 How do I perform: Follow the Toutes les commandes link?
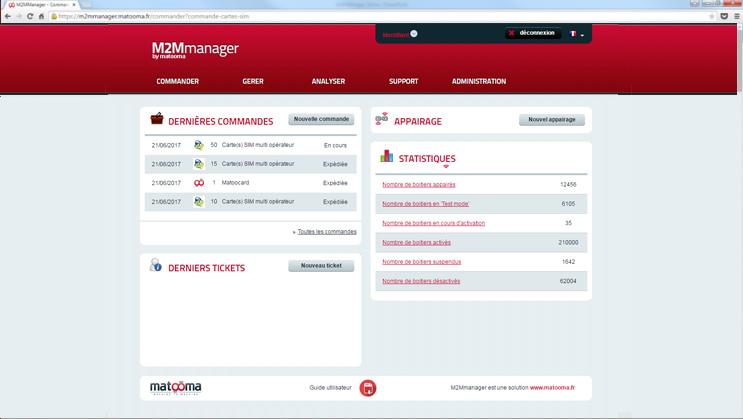point(326,231)
